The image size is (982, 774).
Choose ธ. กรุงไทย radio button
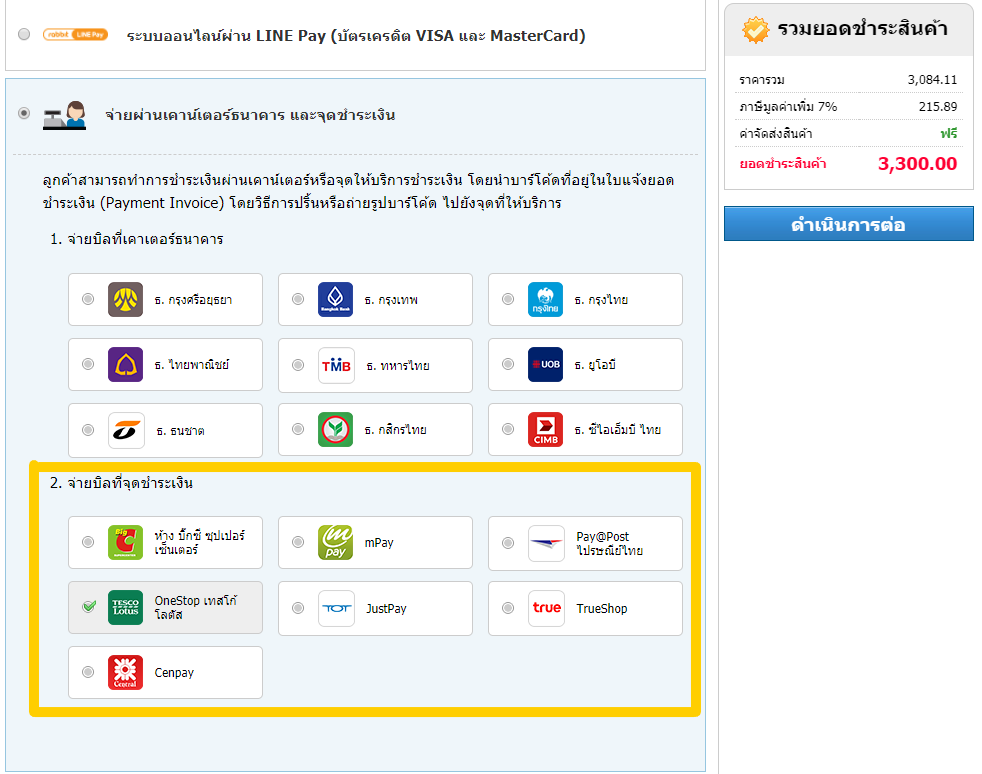tap(508, 299)
